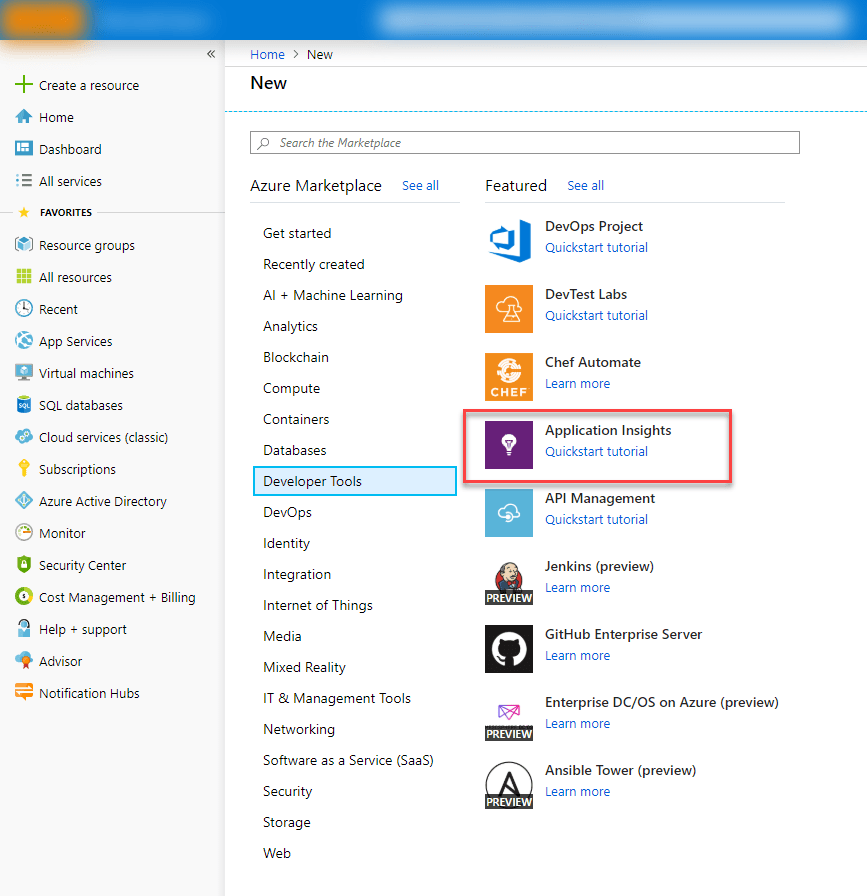Click the Monitor gauge icon
867x896 pixels.
click(x=23, y=533)
